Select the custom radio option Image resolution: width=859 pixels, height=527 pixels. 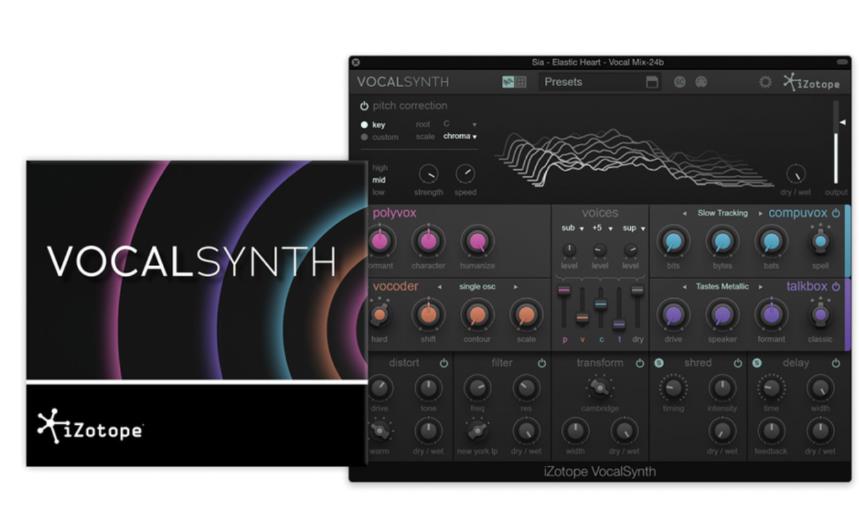[x=364, y=137]
